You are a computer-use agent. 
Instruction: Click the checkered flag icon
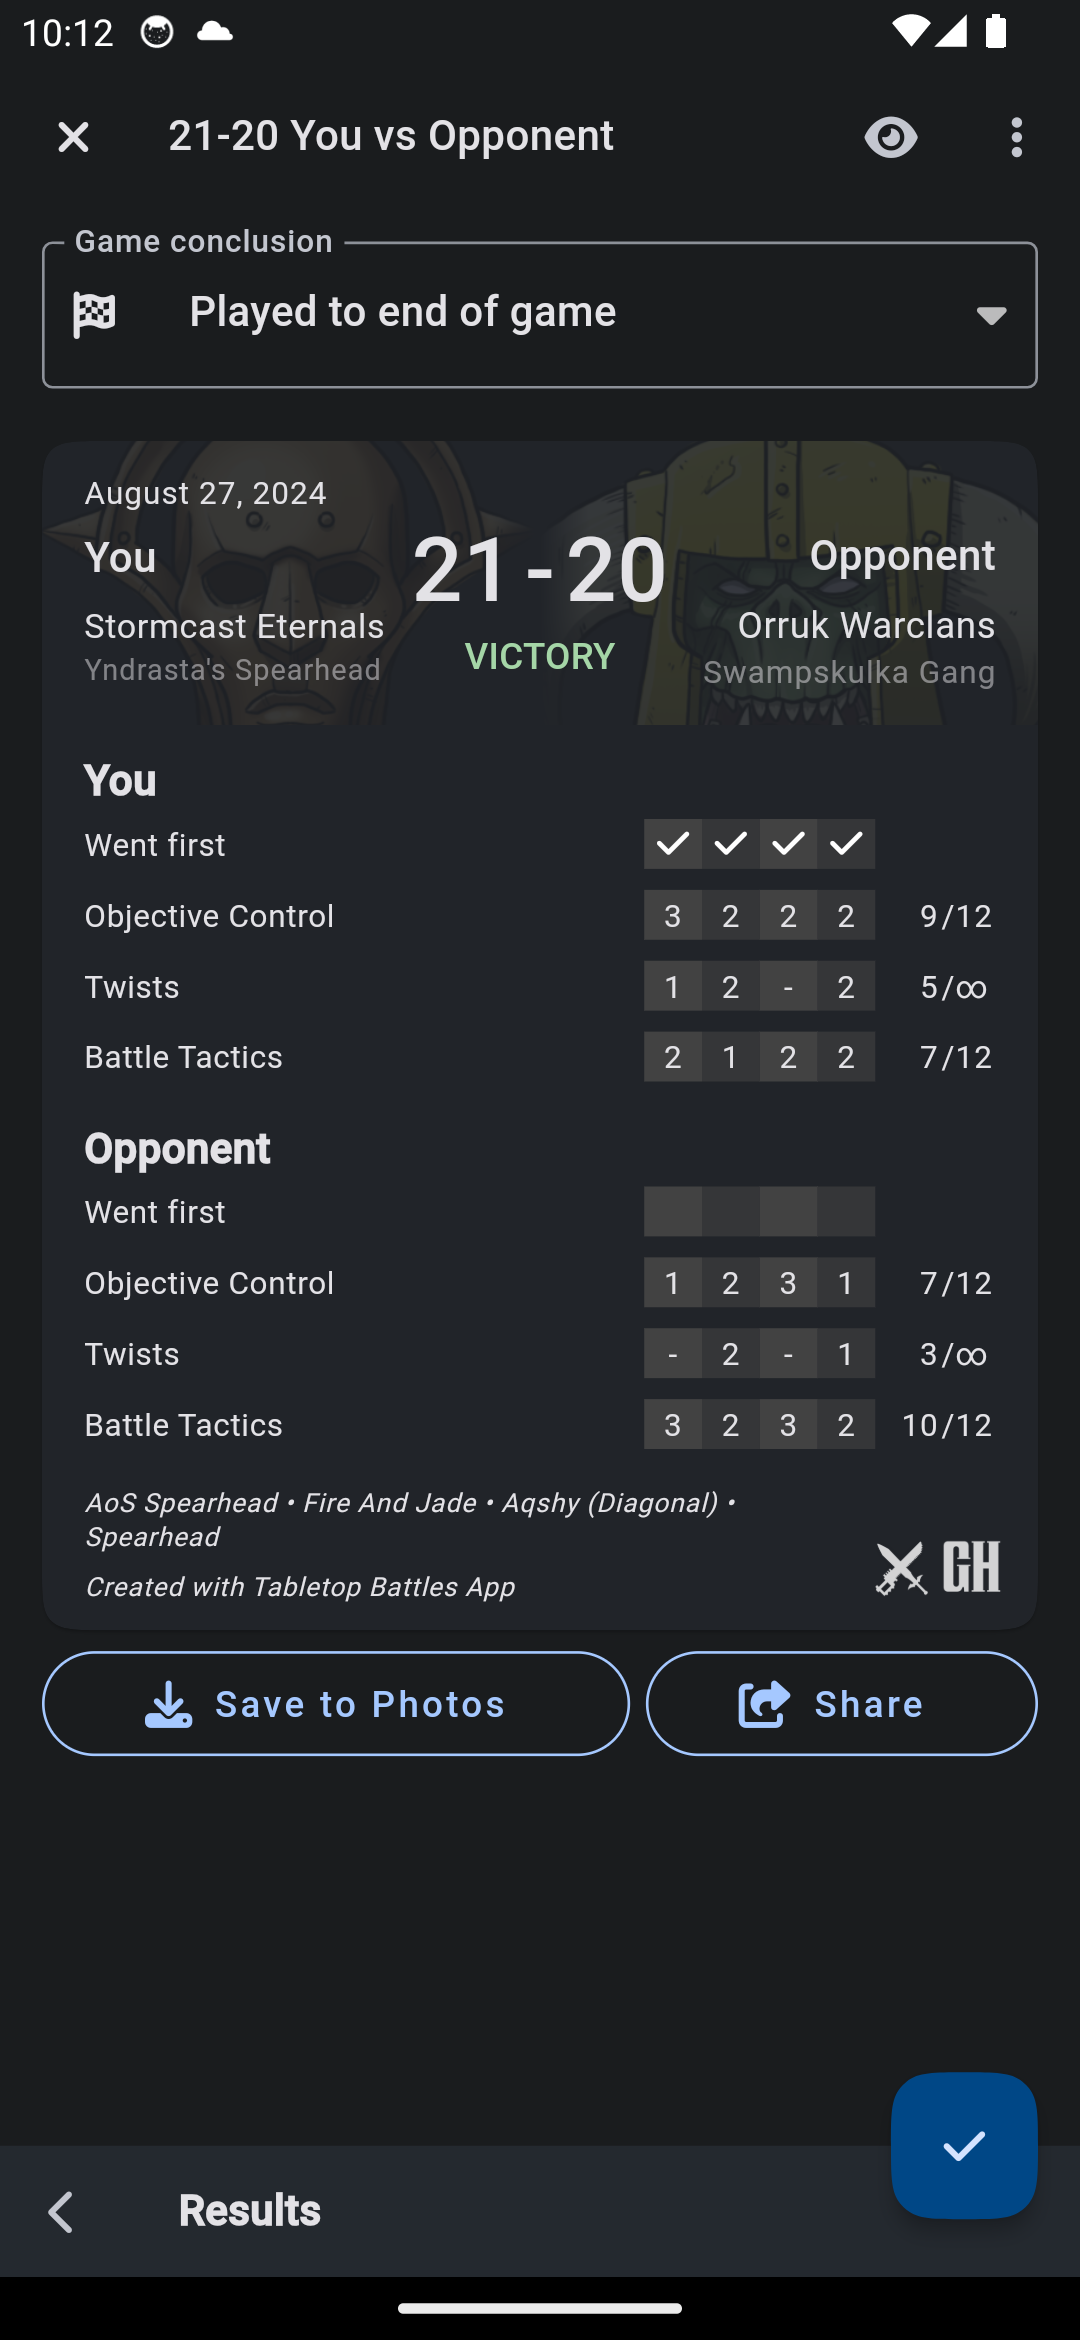point(95,314)
